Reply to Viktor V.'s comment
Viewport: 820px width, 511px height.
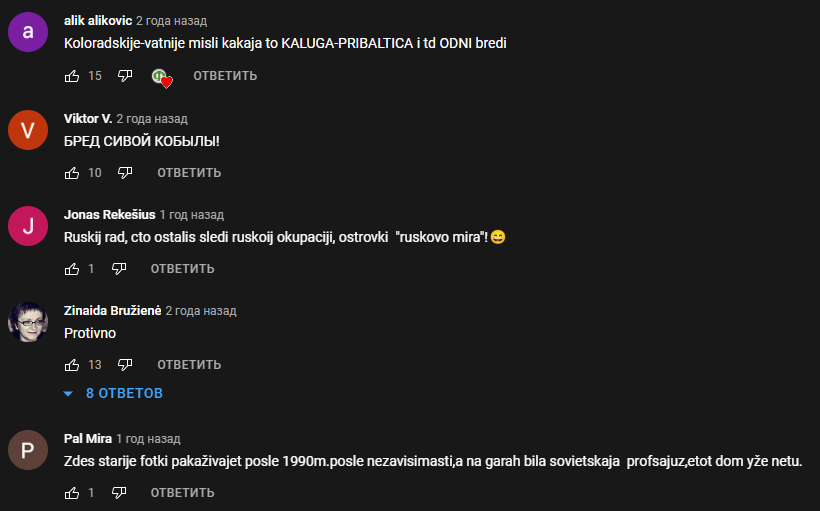pyautogui.click(x=189, y=173)
